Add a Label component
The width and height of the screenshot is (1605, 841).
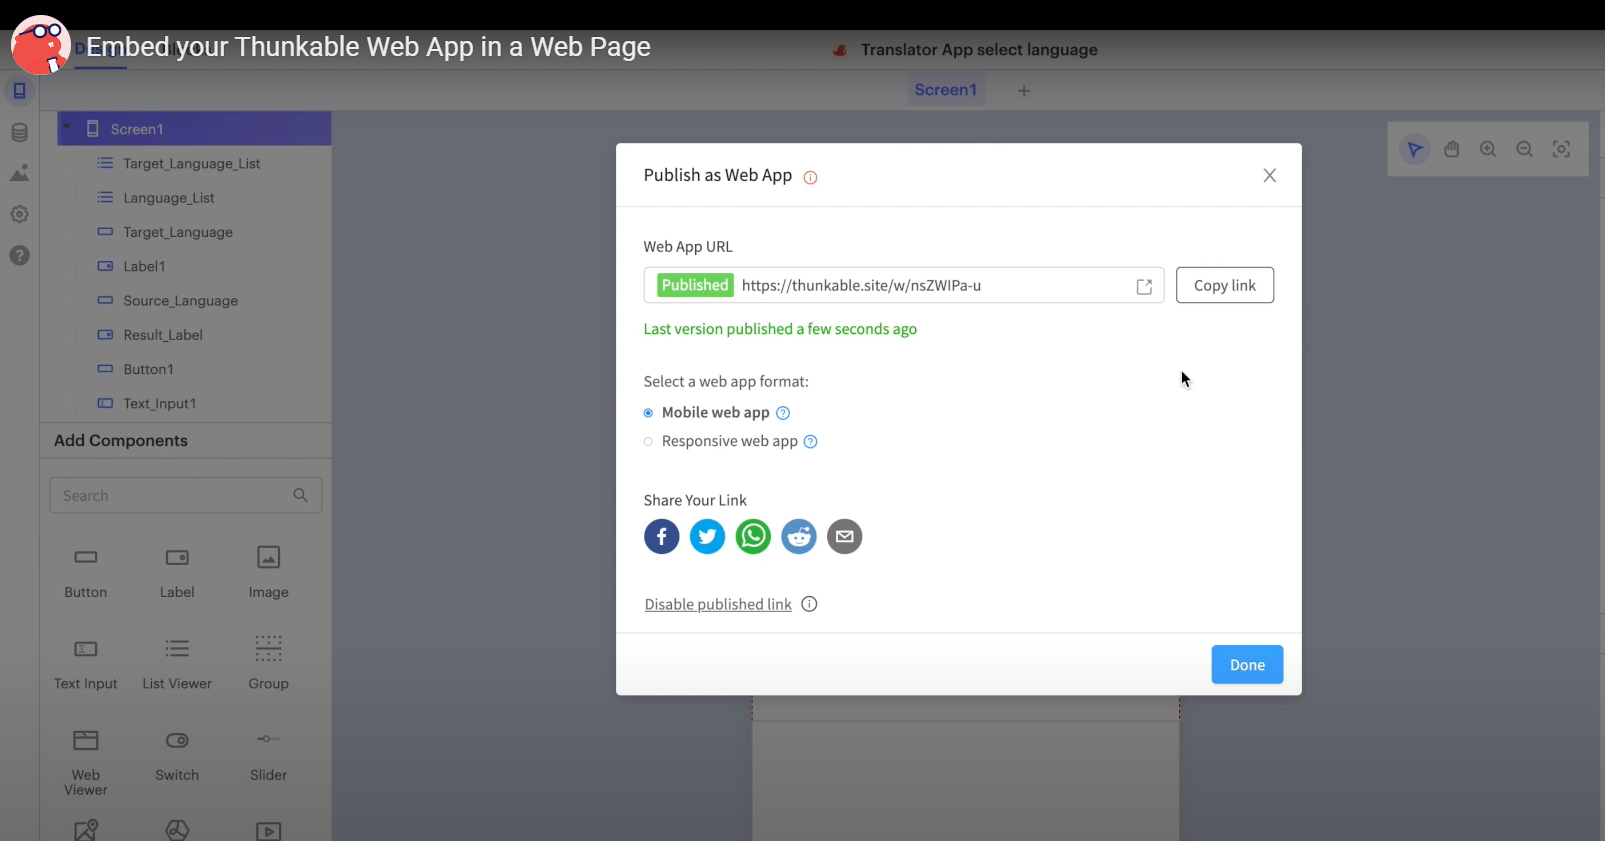point(177,572)
